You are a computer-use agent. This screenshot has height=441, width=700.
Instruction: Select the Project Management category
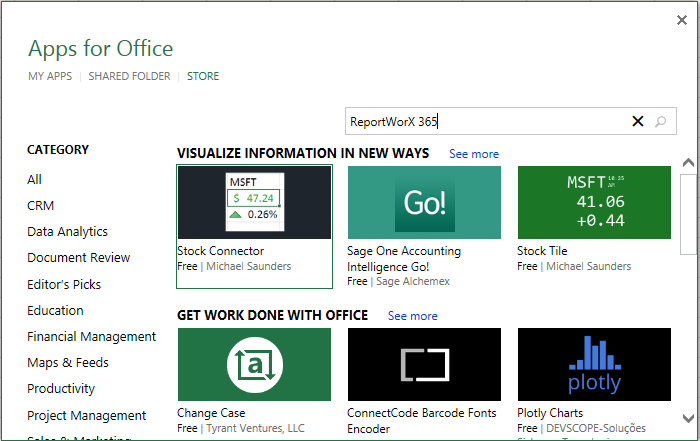click(87, 416)
